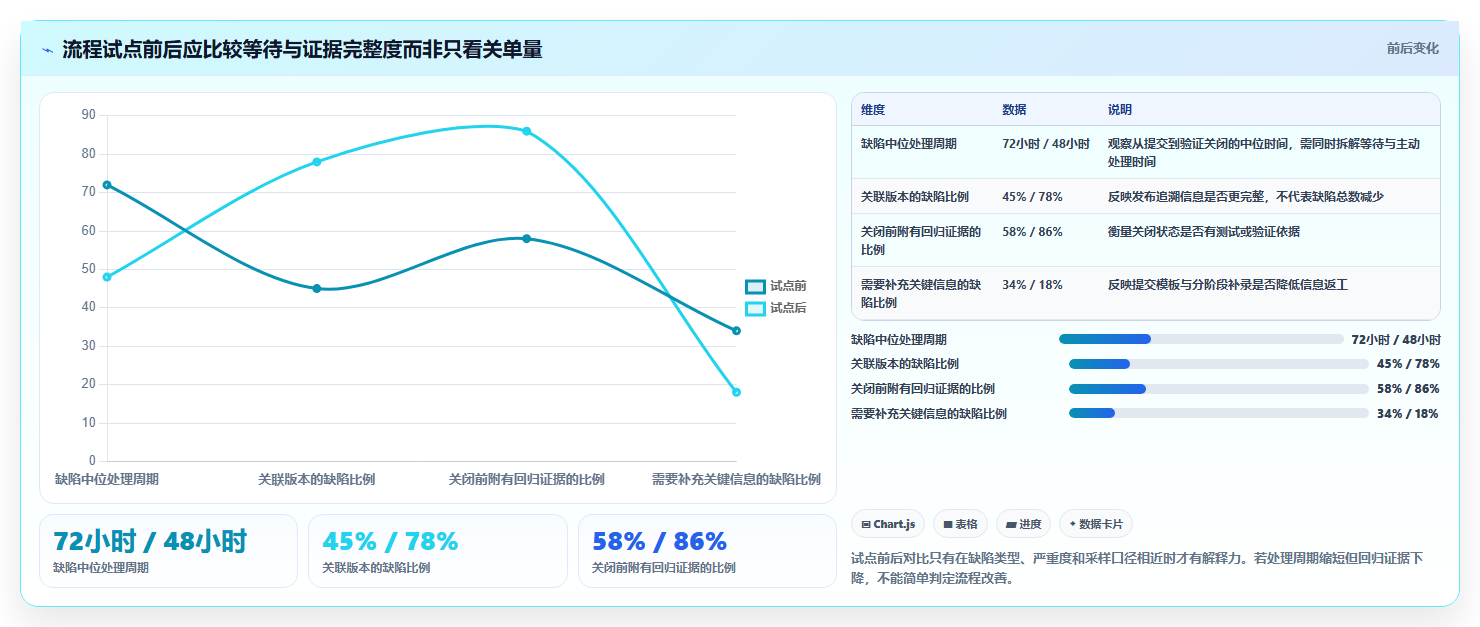Click the 试点后 peak data point at 86
1480x627 pixels.
click(x=527, y=131)
